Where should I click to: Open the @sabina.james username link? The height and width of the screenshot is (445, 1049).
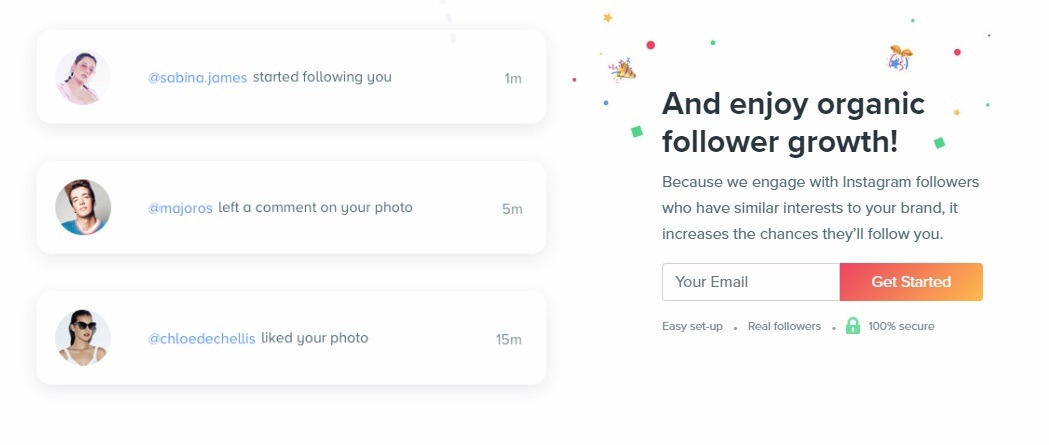pos(198,78)
